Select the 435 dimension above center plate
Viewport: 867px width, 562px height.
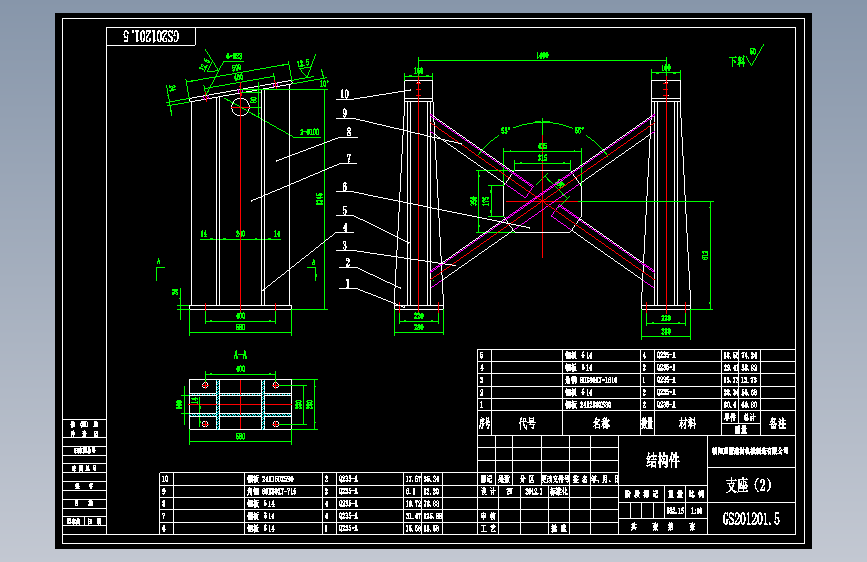(x=542, y=146)
